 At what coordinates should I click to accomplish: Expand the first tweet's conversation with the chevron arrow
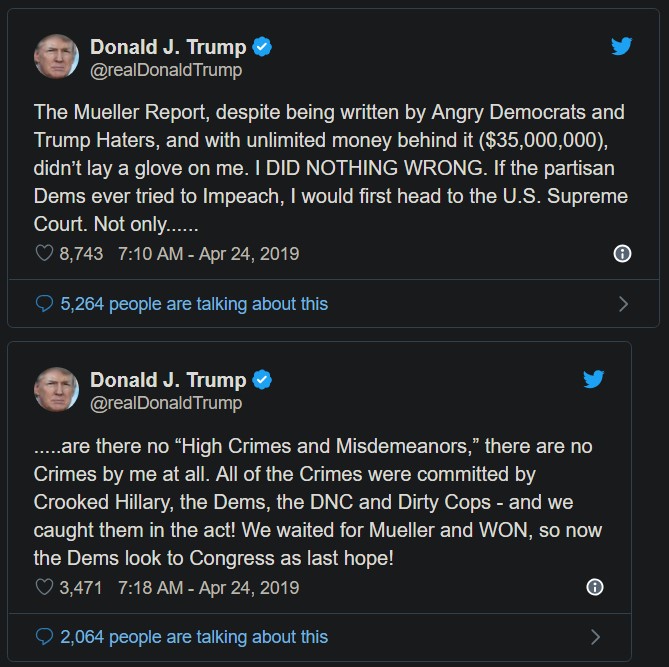click(623, 304)
